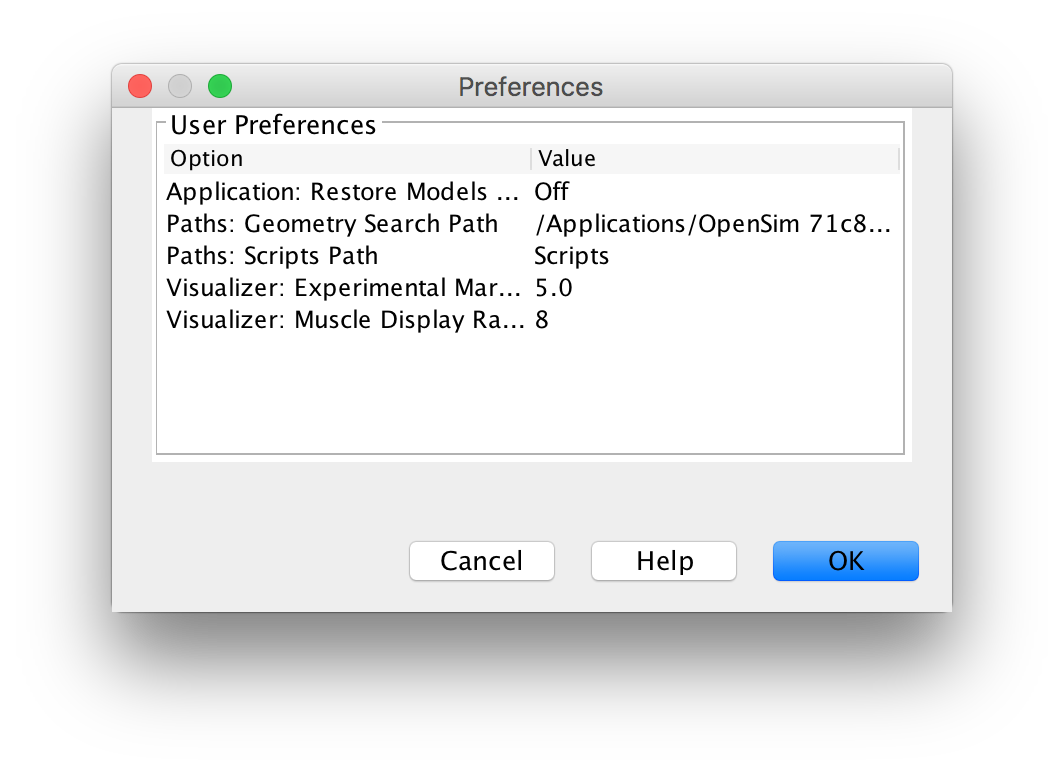Click the Geometry Search Path value field

click(712, 223)
